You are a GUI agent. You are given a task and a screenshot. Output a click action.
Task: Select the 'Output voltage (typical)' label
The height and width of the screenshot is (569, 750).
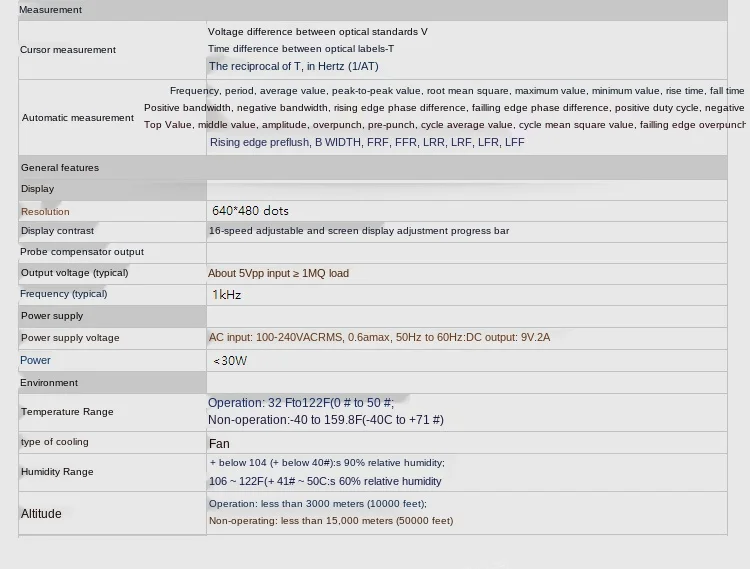[x=74, y=273]
